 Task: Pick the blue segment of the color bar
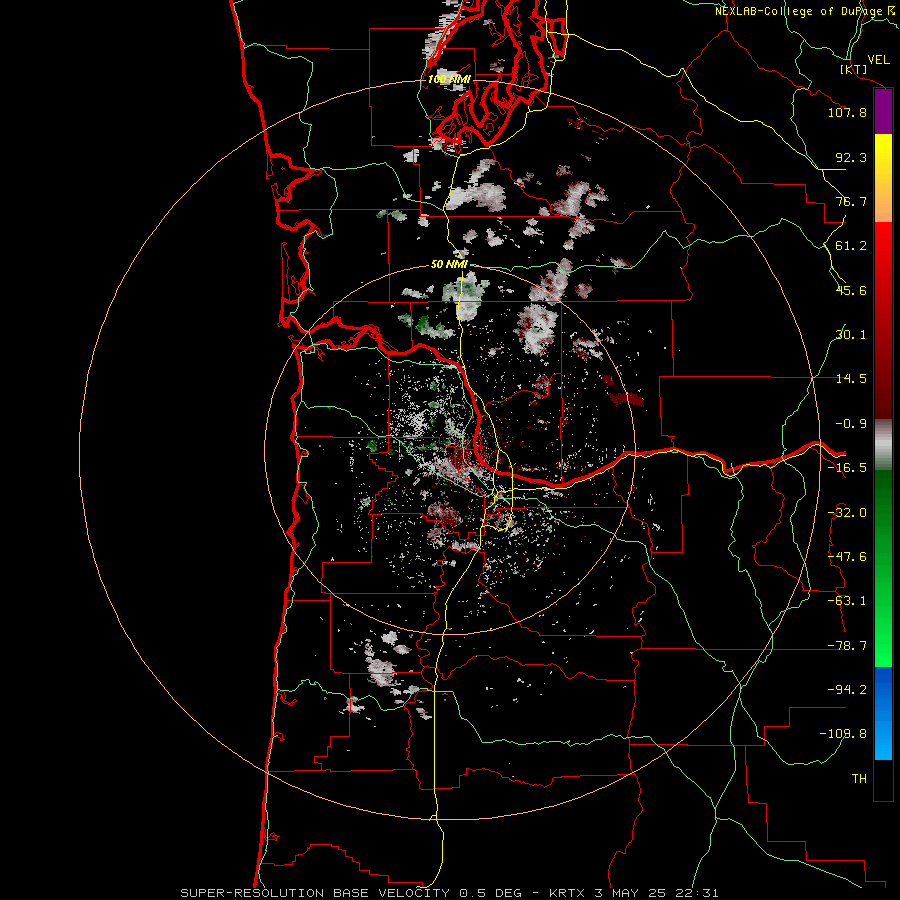click(883, 713)
